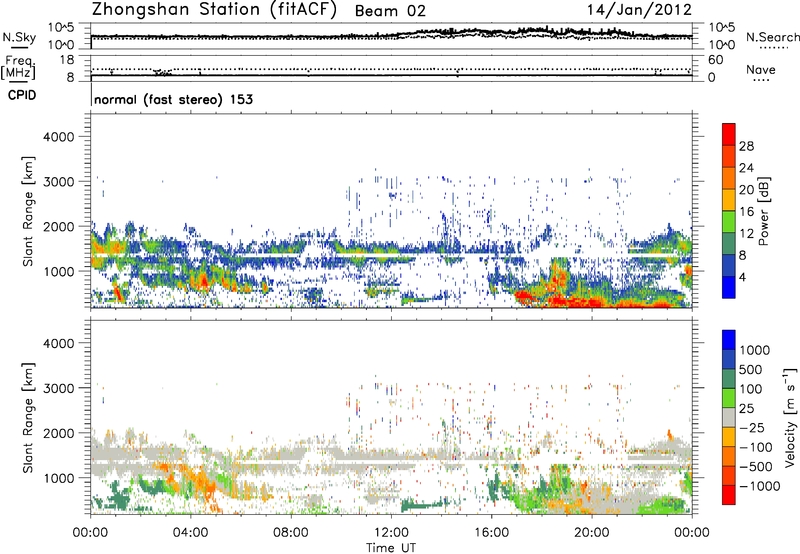Image resolution: width=800 pixels, height=554 pixels.
Task: Click the 'N.Sky' legend label
Action: [19, 37]
